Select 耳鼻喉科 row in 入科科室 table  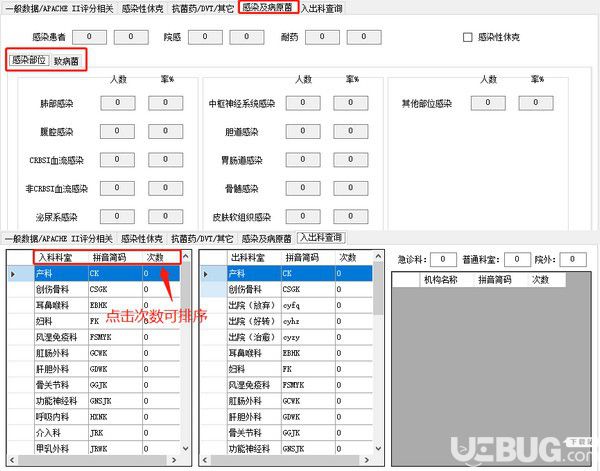tap(94, 305)
